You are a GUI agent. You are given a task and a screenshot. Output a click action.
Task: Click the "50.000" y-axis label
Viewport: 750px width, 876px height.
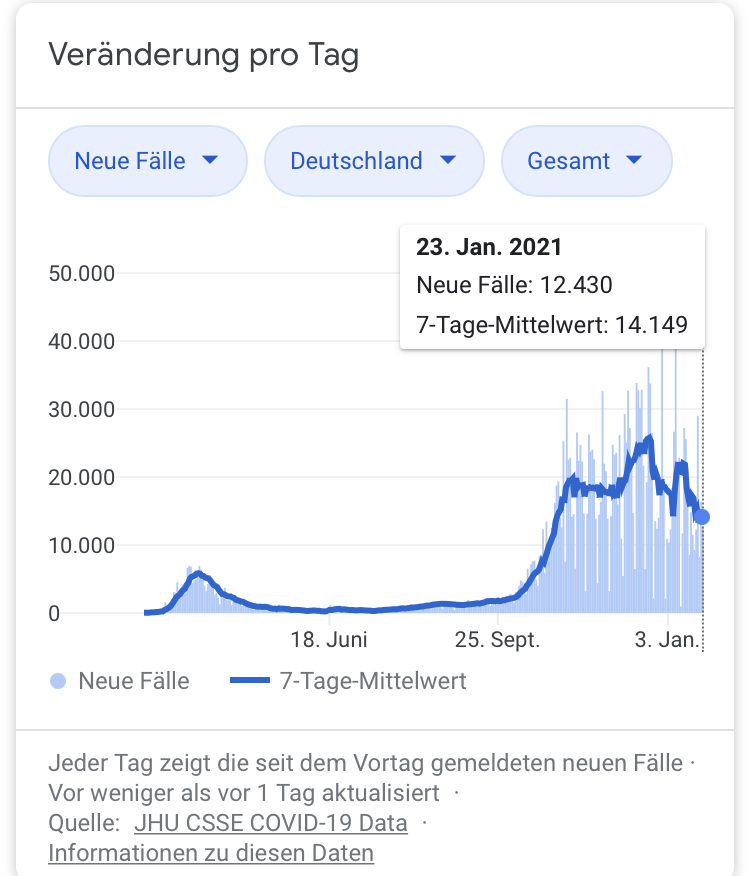tap(82, 273)
